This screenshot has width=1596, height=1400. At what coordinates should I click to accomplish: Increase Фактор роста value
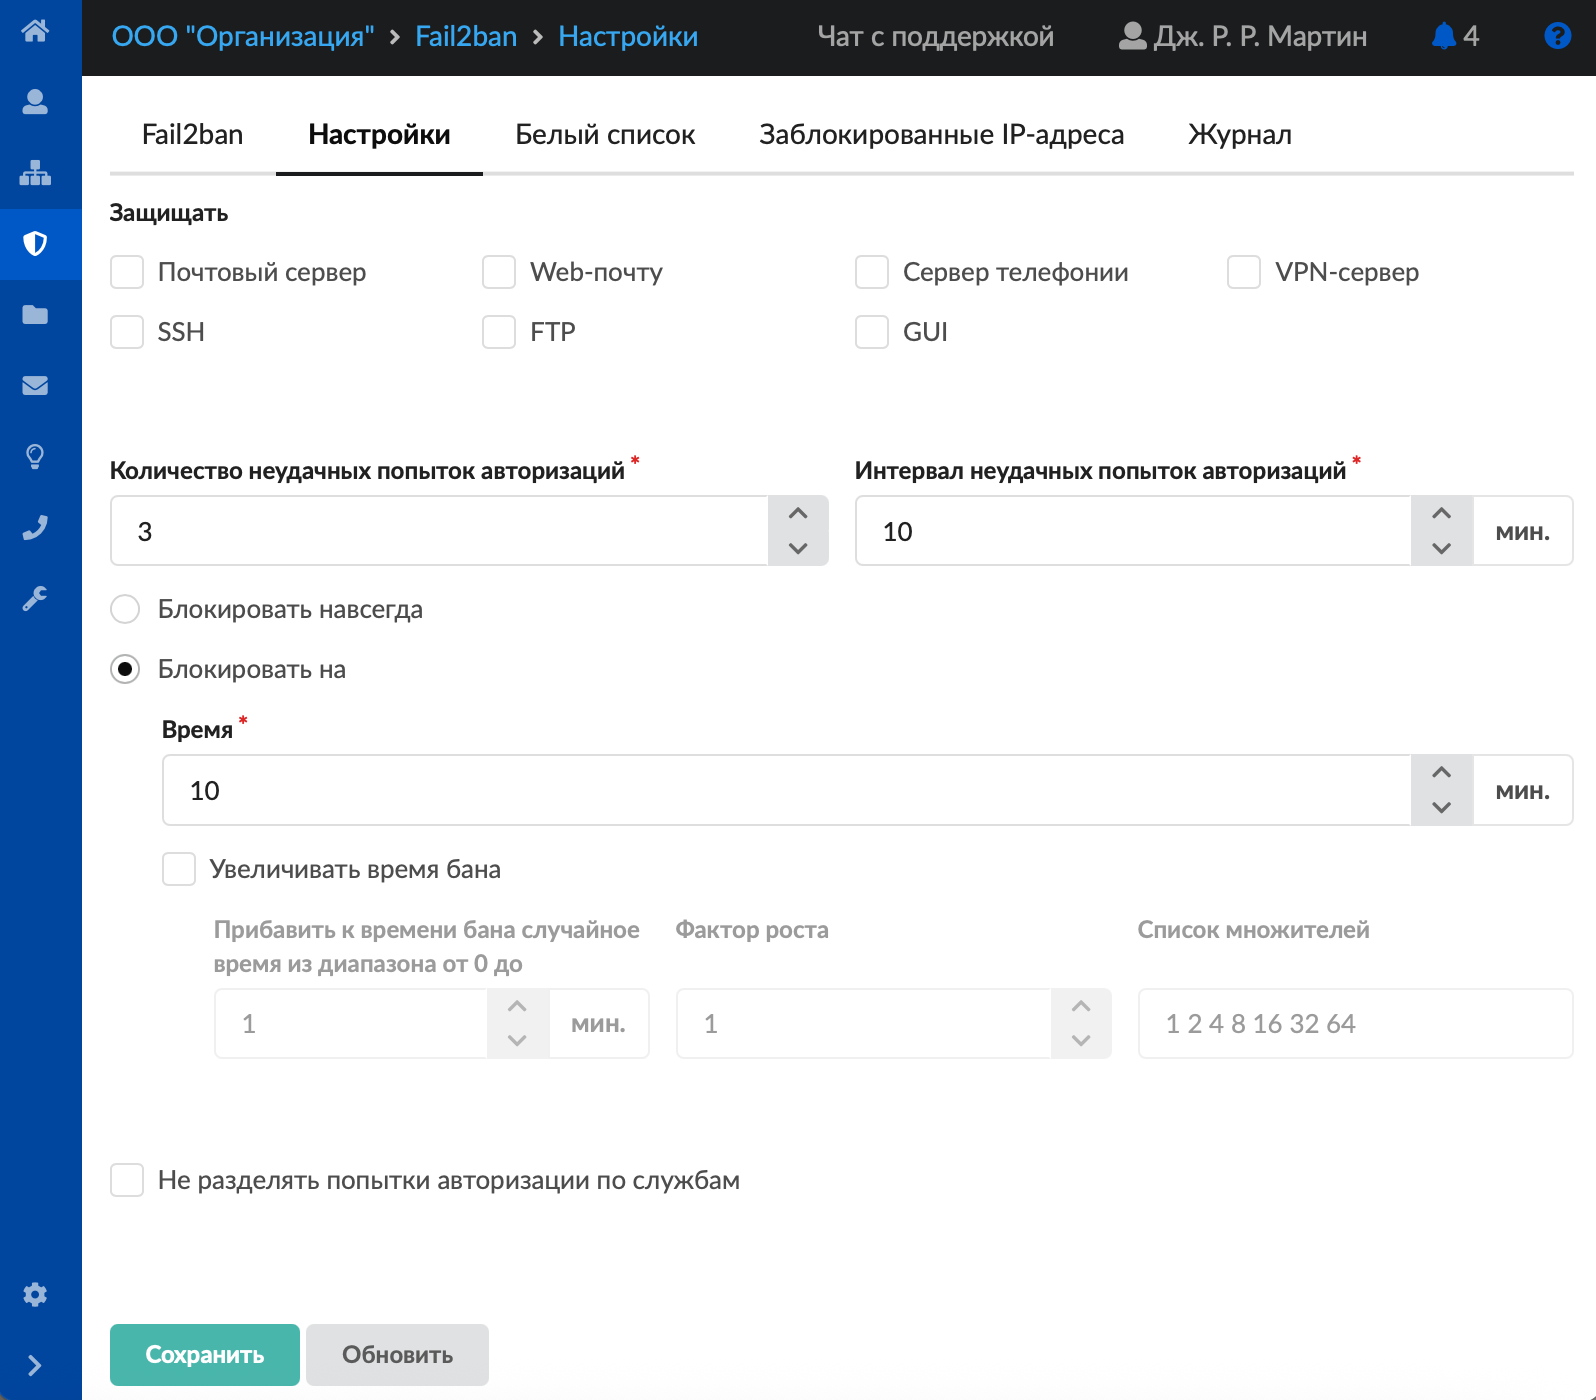(1081, 1007)
